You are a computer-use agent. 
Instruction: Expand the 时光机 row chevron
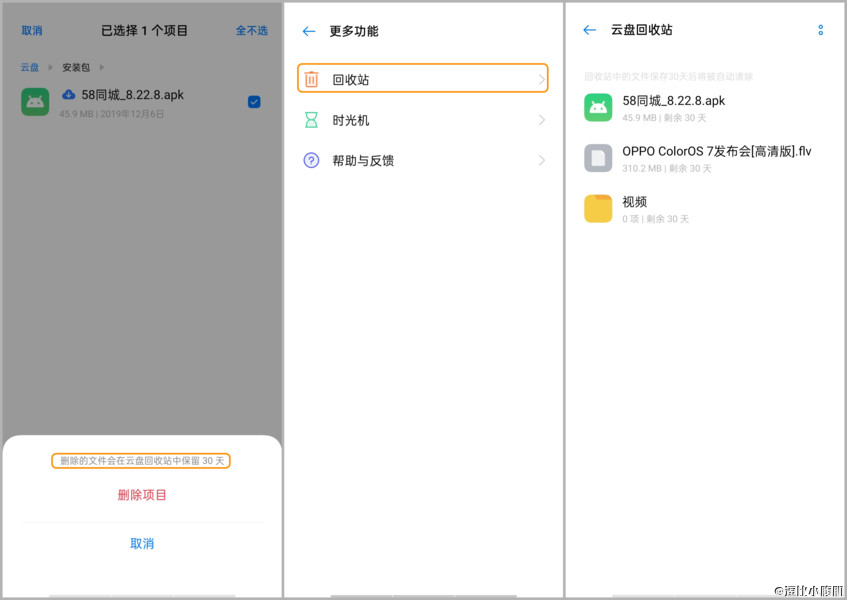pyautogui.click(x=540, y=119)
